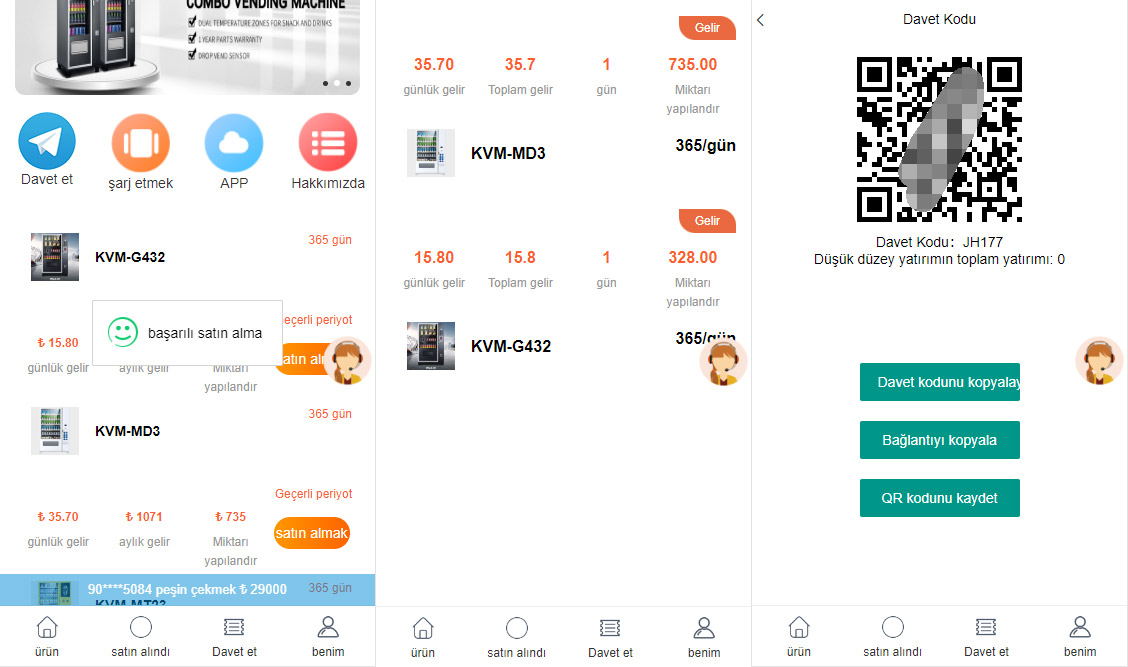Open the Hakkımızda list icon
The image size is (1128, 667).
328,142
